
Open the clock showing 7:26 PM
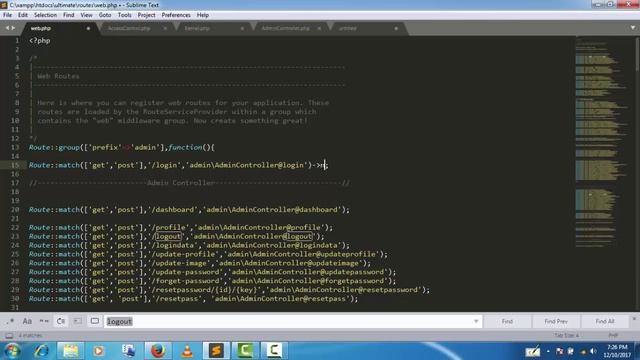tap(617, 351)
